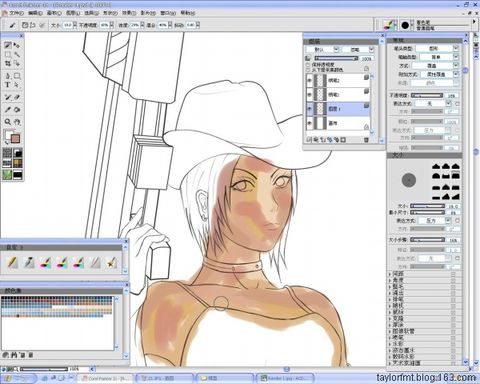Image resolution: width=480 pixels, height=384 pixels.
Task: Open the Canvas menu
Action: pos(54,13)
